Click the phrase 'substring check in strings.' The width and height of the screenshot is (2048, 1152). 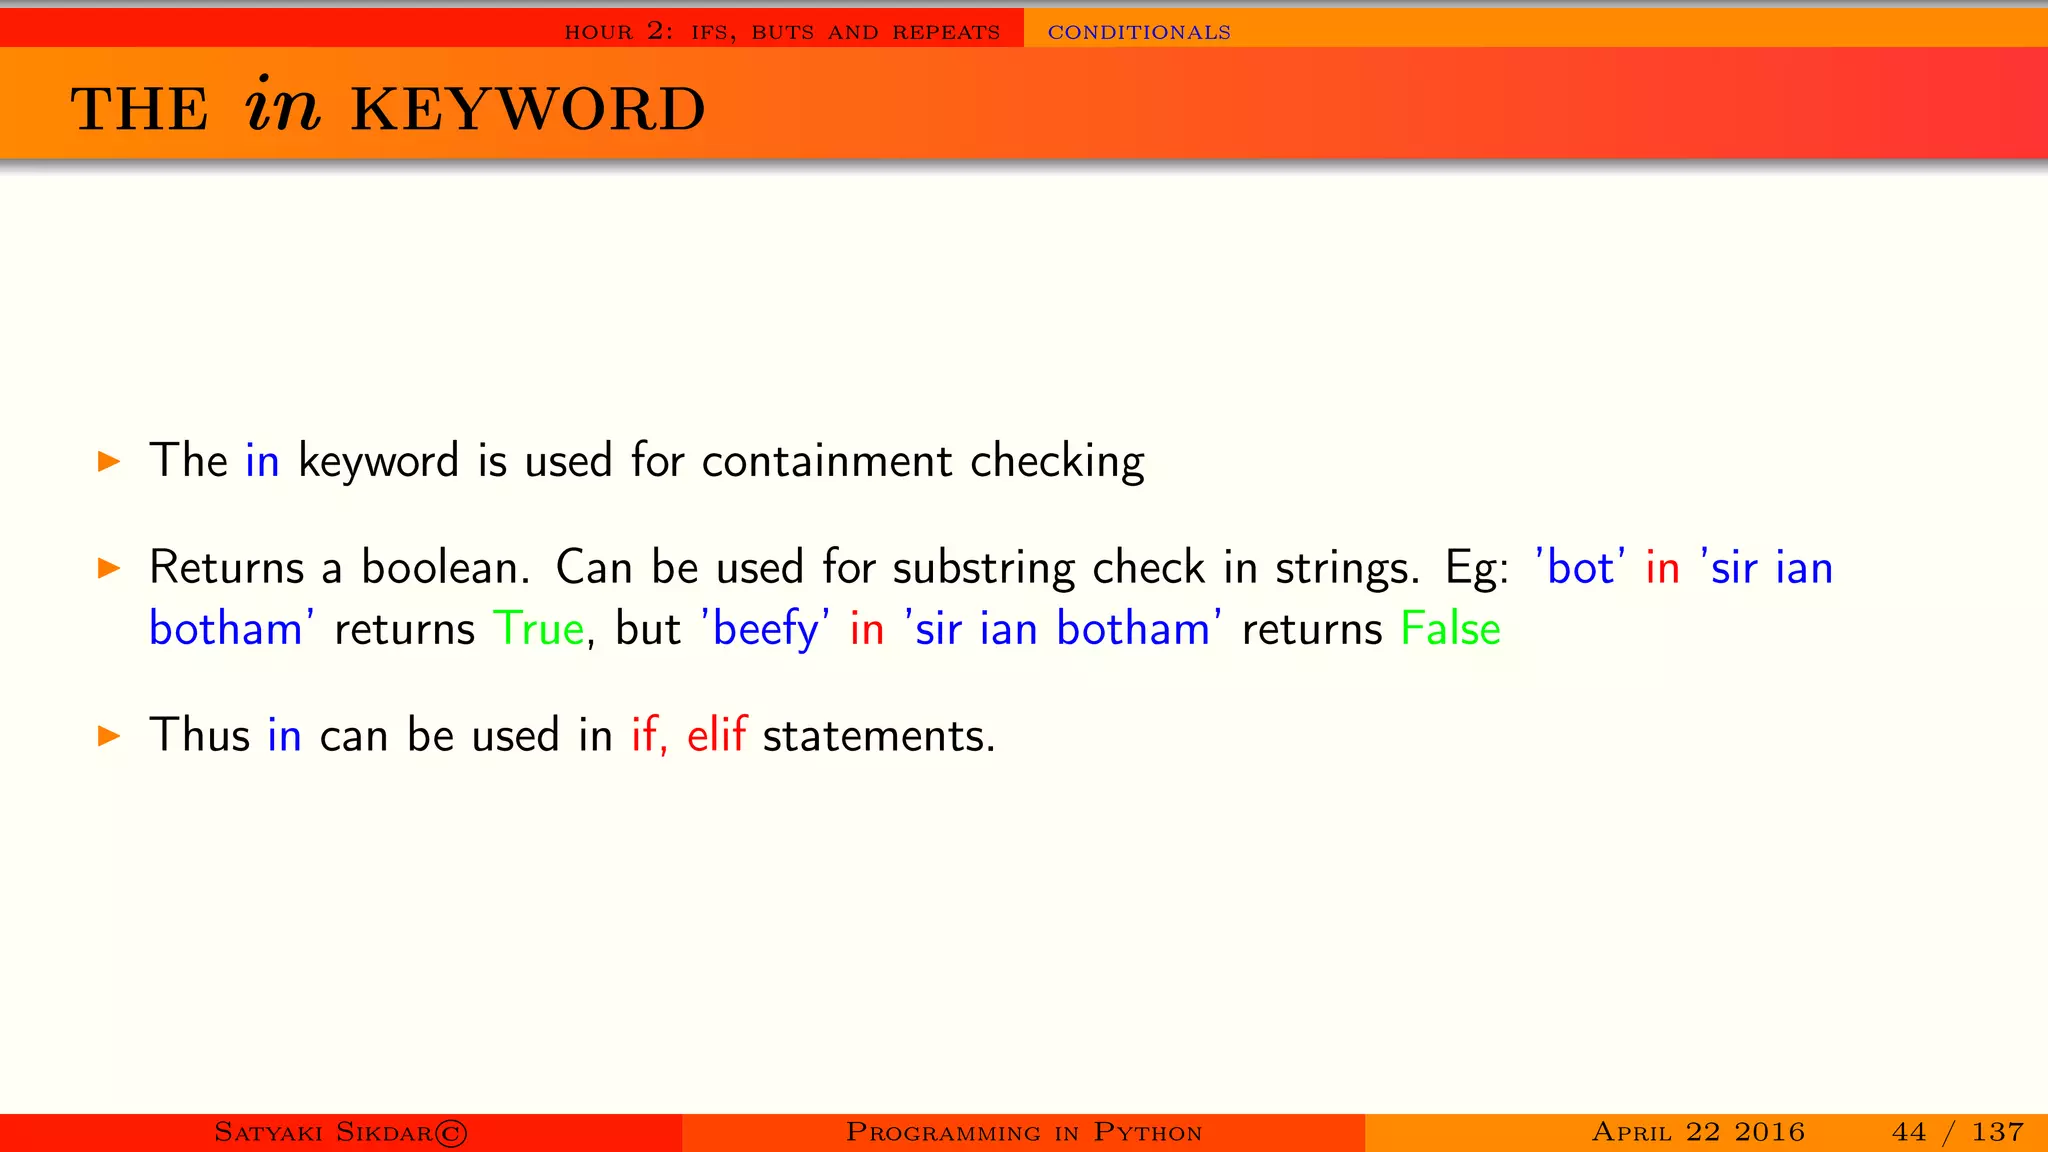[1157, 568]
